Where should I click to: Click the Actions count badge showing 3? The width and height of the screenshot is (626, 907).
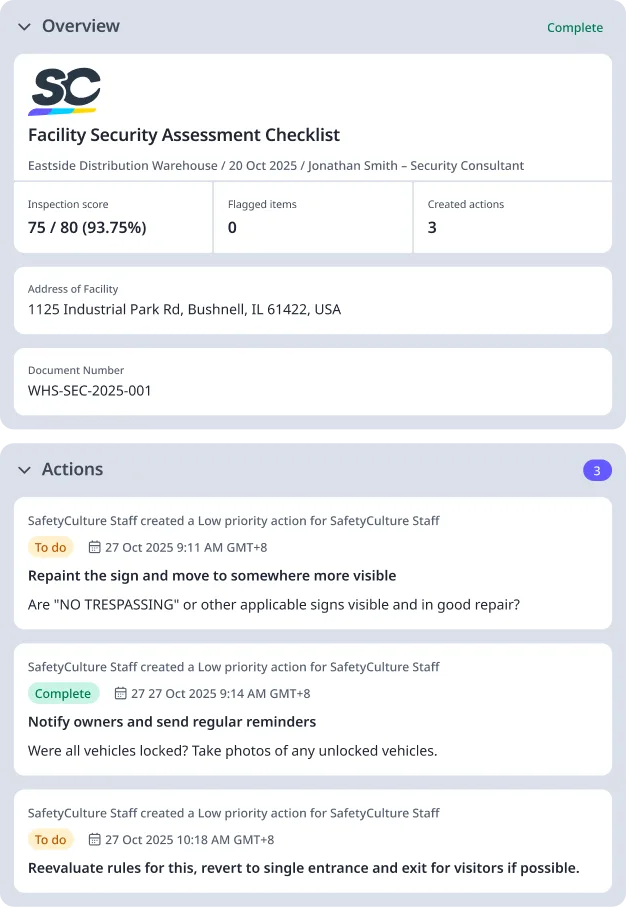597,470
